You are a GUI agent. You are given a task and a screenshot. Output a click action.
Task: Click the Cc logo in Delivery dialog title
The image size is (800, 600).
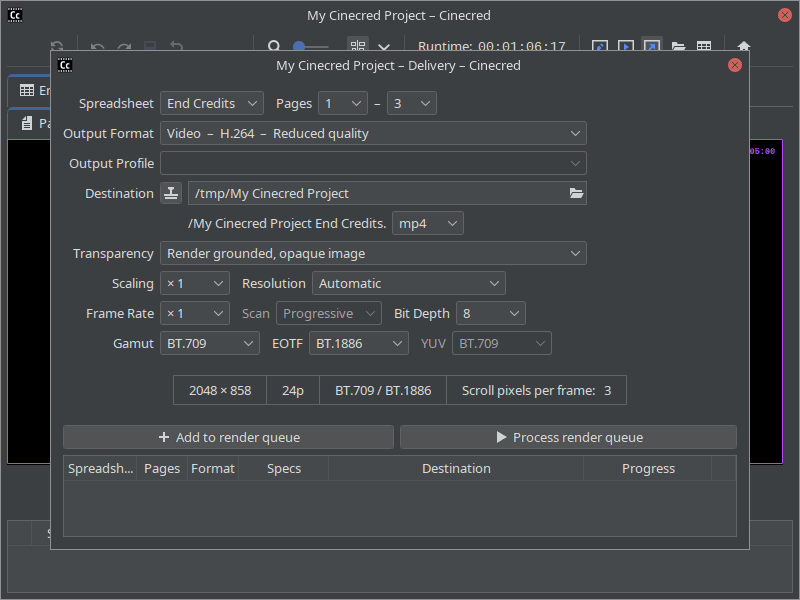(x=65, y=65)
